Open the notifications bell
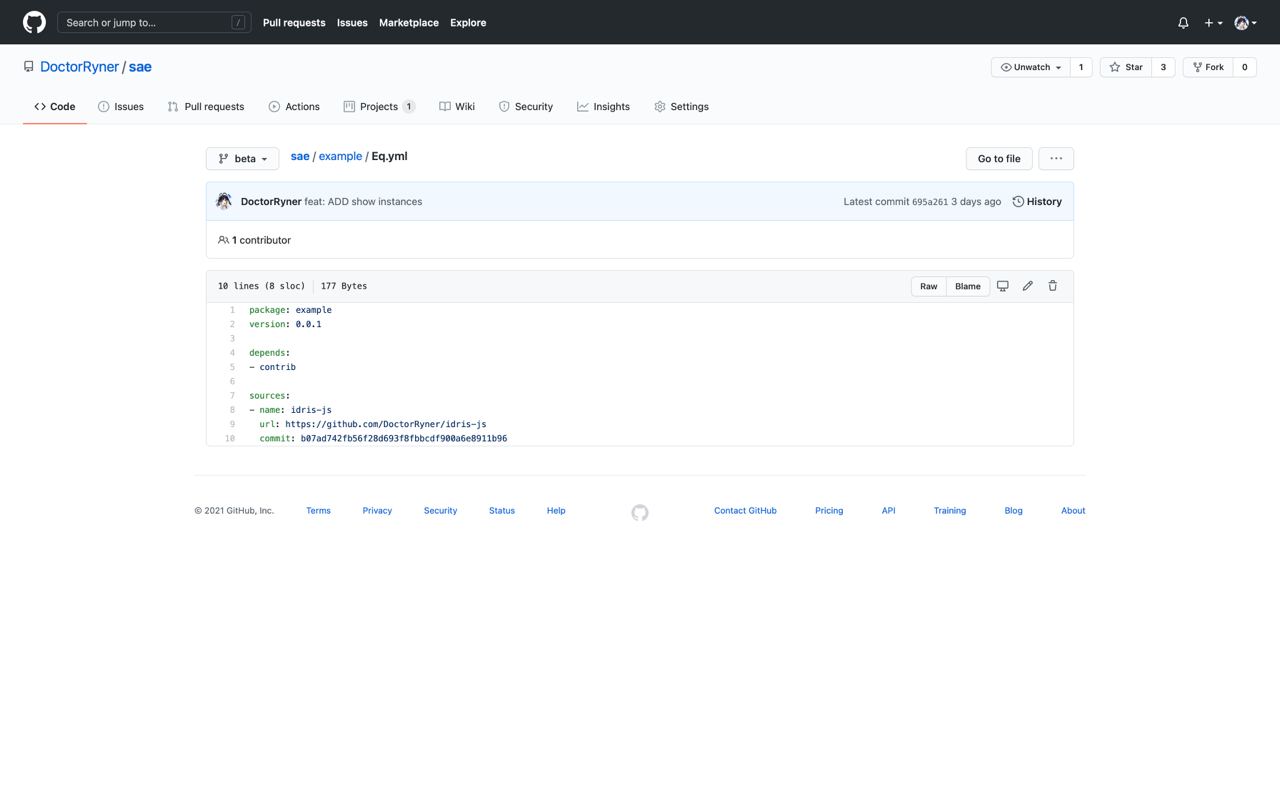The image size is (1280, 800). click(1183, 22)
